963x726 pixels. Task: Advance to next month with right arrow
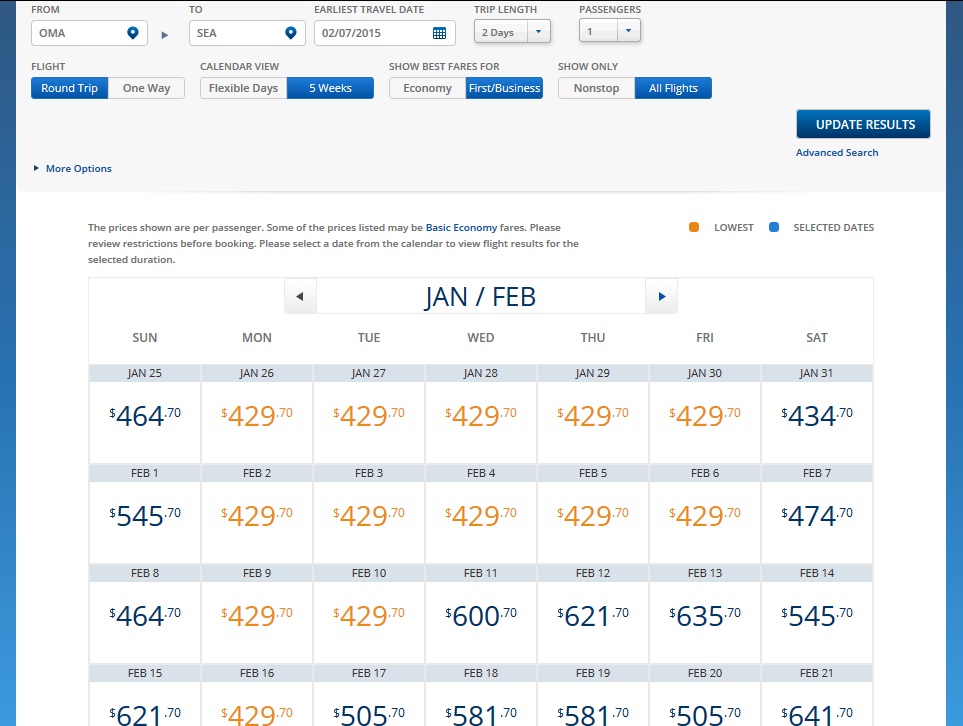pyautogui.click(x=661, y=297)
